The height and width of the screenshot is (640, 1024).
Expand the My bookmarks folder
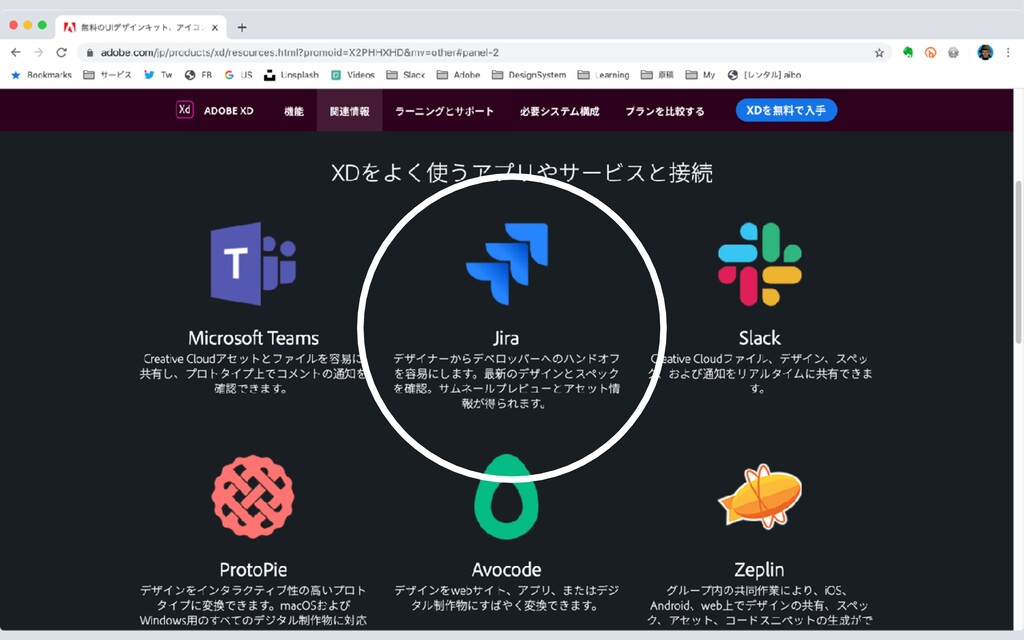click(700, 75)
